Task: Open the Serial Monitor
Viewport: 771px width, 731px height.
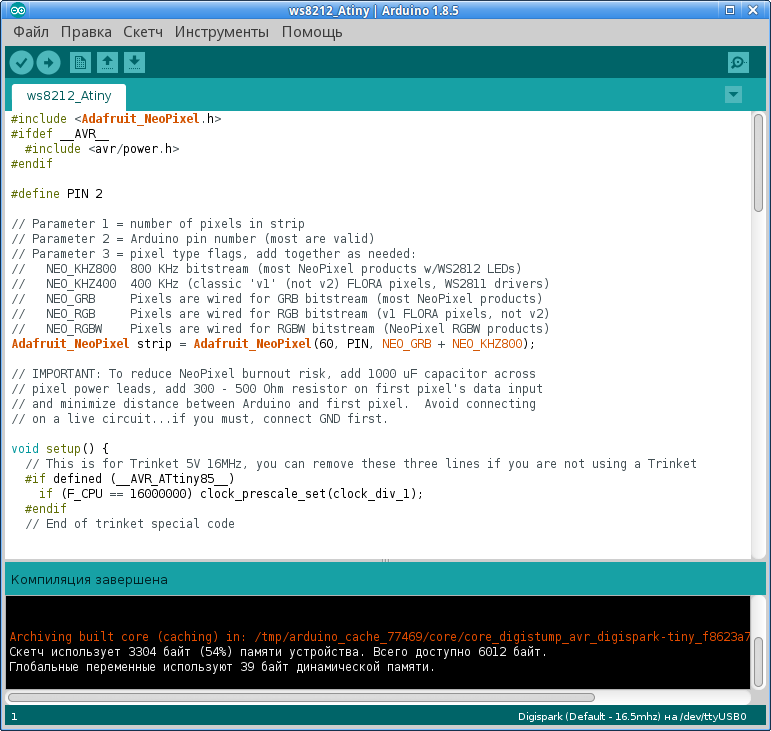Action: click(x=738, y=63)
